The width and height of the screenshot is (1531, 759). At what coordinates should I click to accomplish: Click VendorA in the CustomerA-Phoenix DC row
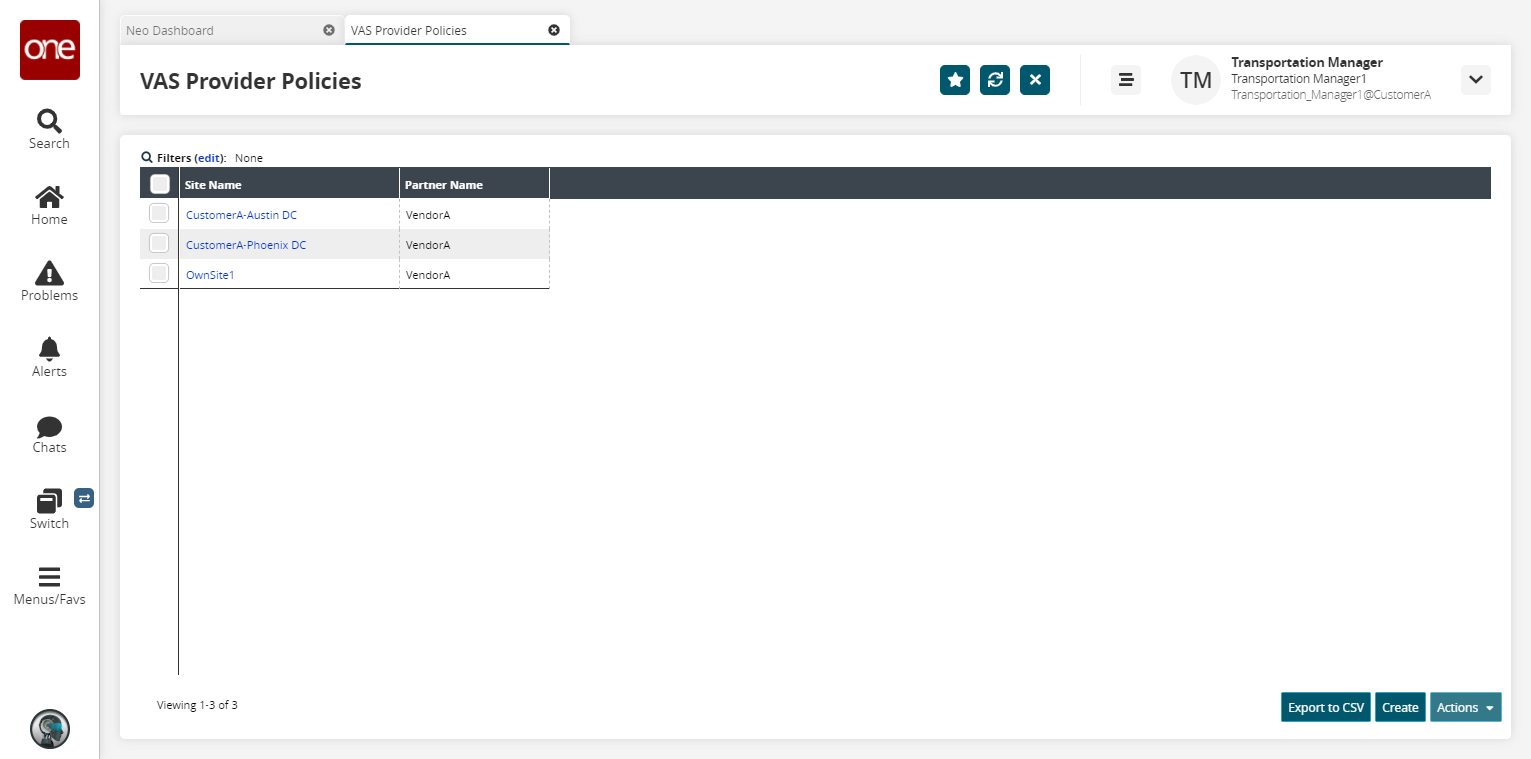(428, 245)
